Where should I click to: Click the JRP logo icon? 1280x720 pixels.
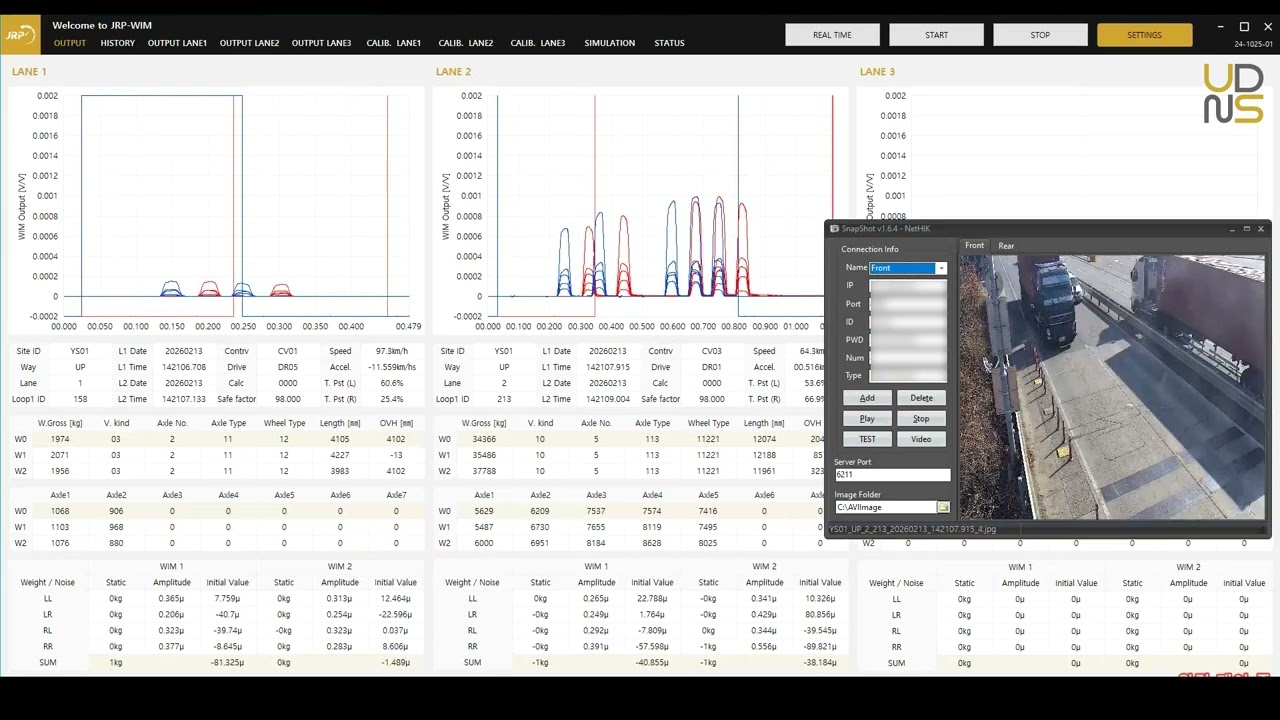point(20,34)
